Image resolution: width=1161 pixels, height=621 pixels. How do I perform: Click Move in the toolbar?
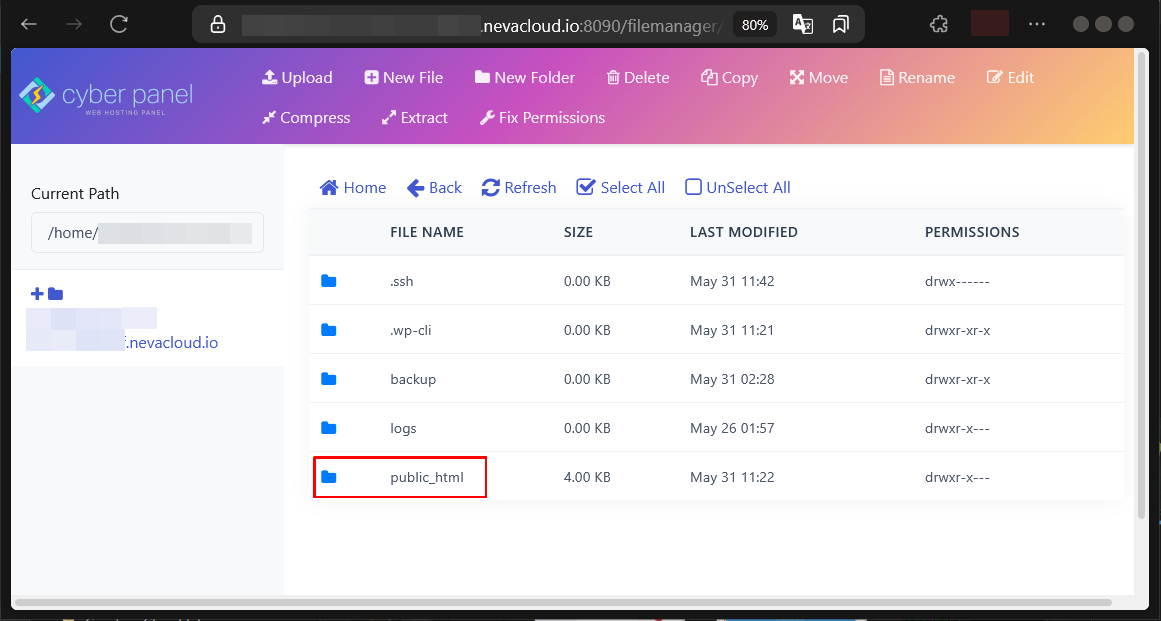pyautogui.click(x=819, y=78)
